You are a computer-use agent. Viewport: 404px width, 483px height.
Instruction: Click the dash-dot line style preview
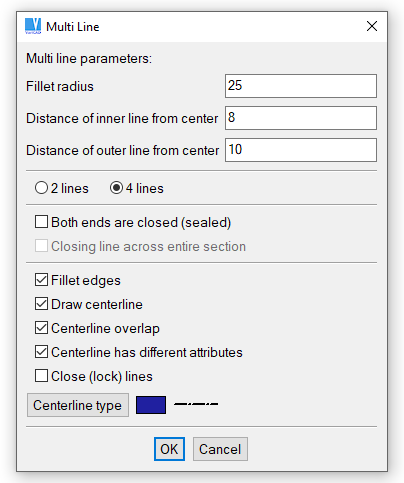tap(196, 404)
